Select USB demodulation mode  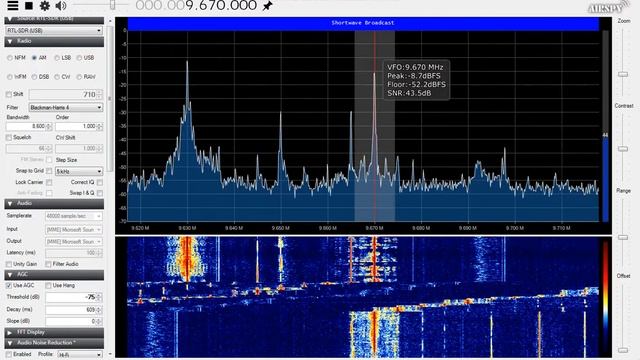click(79, 58)
